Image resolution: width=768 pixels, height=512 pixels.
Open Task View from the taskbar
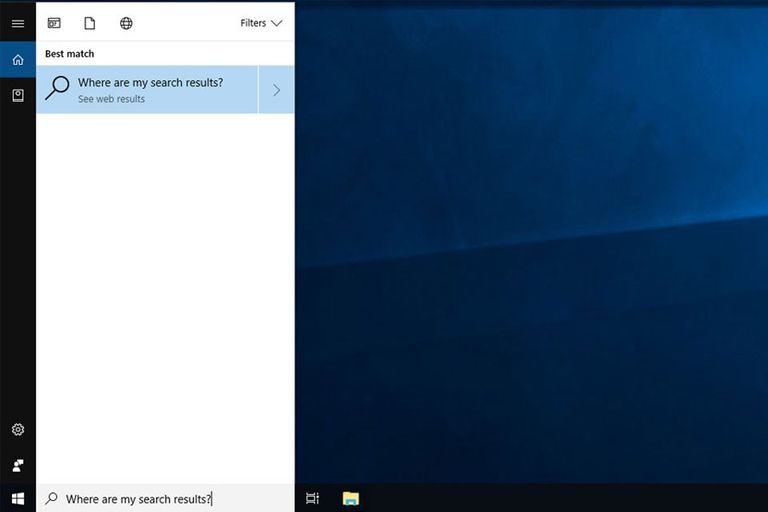312,498
